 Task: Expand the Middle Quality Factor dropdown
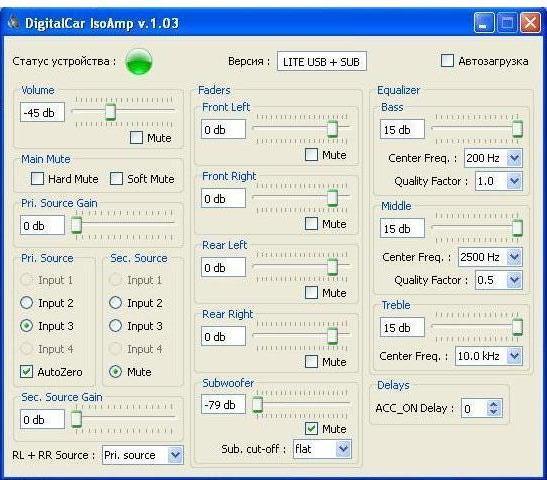[x=514, y=280]
